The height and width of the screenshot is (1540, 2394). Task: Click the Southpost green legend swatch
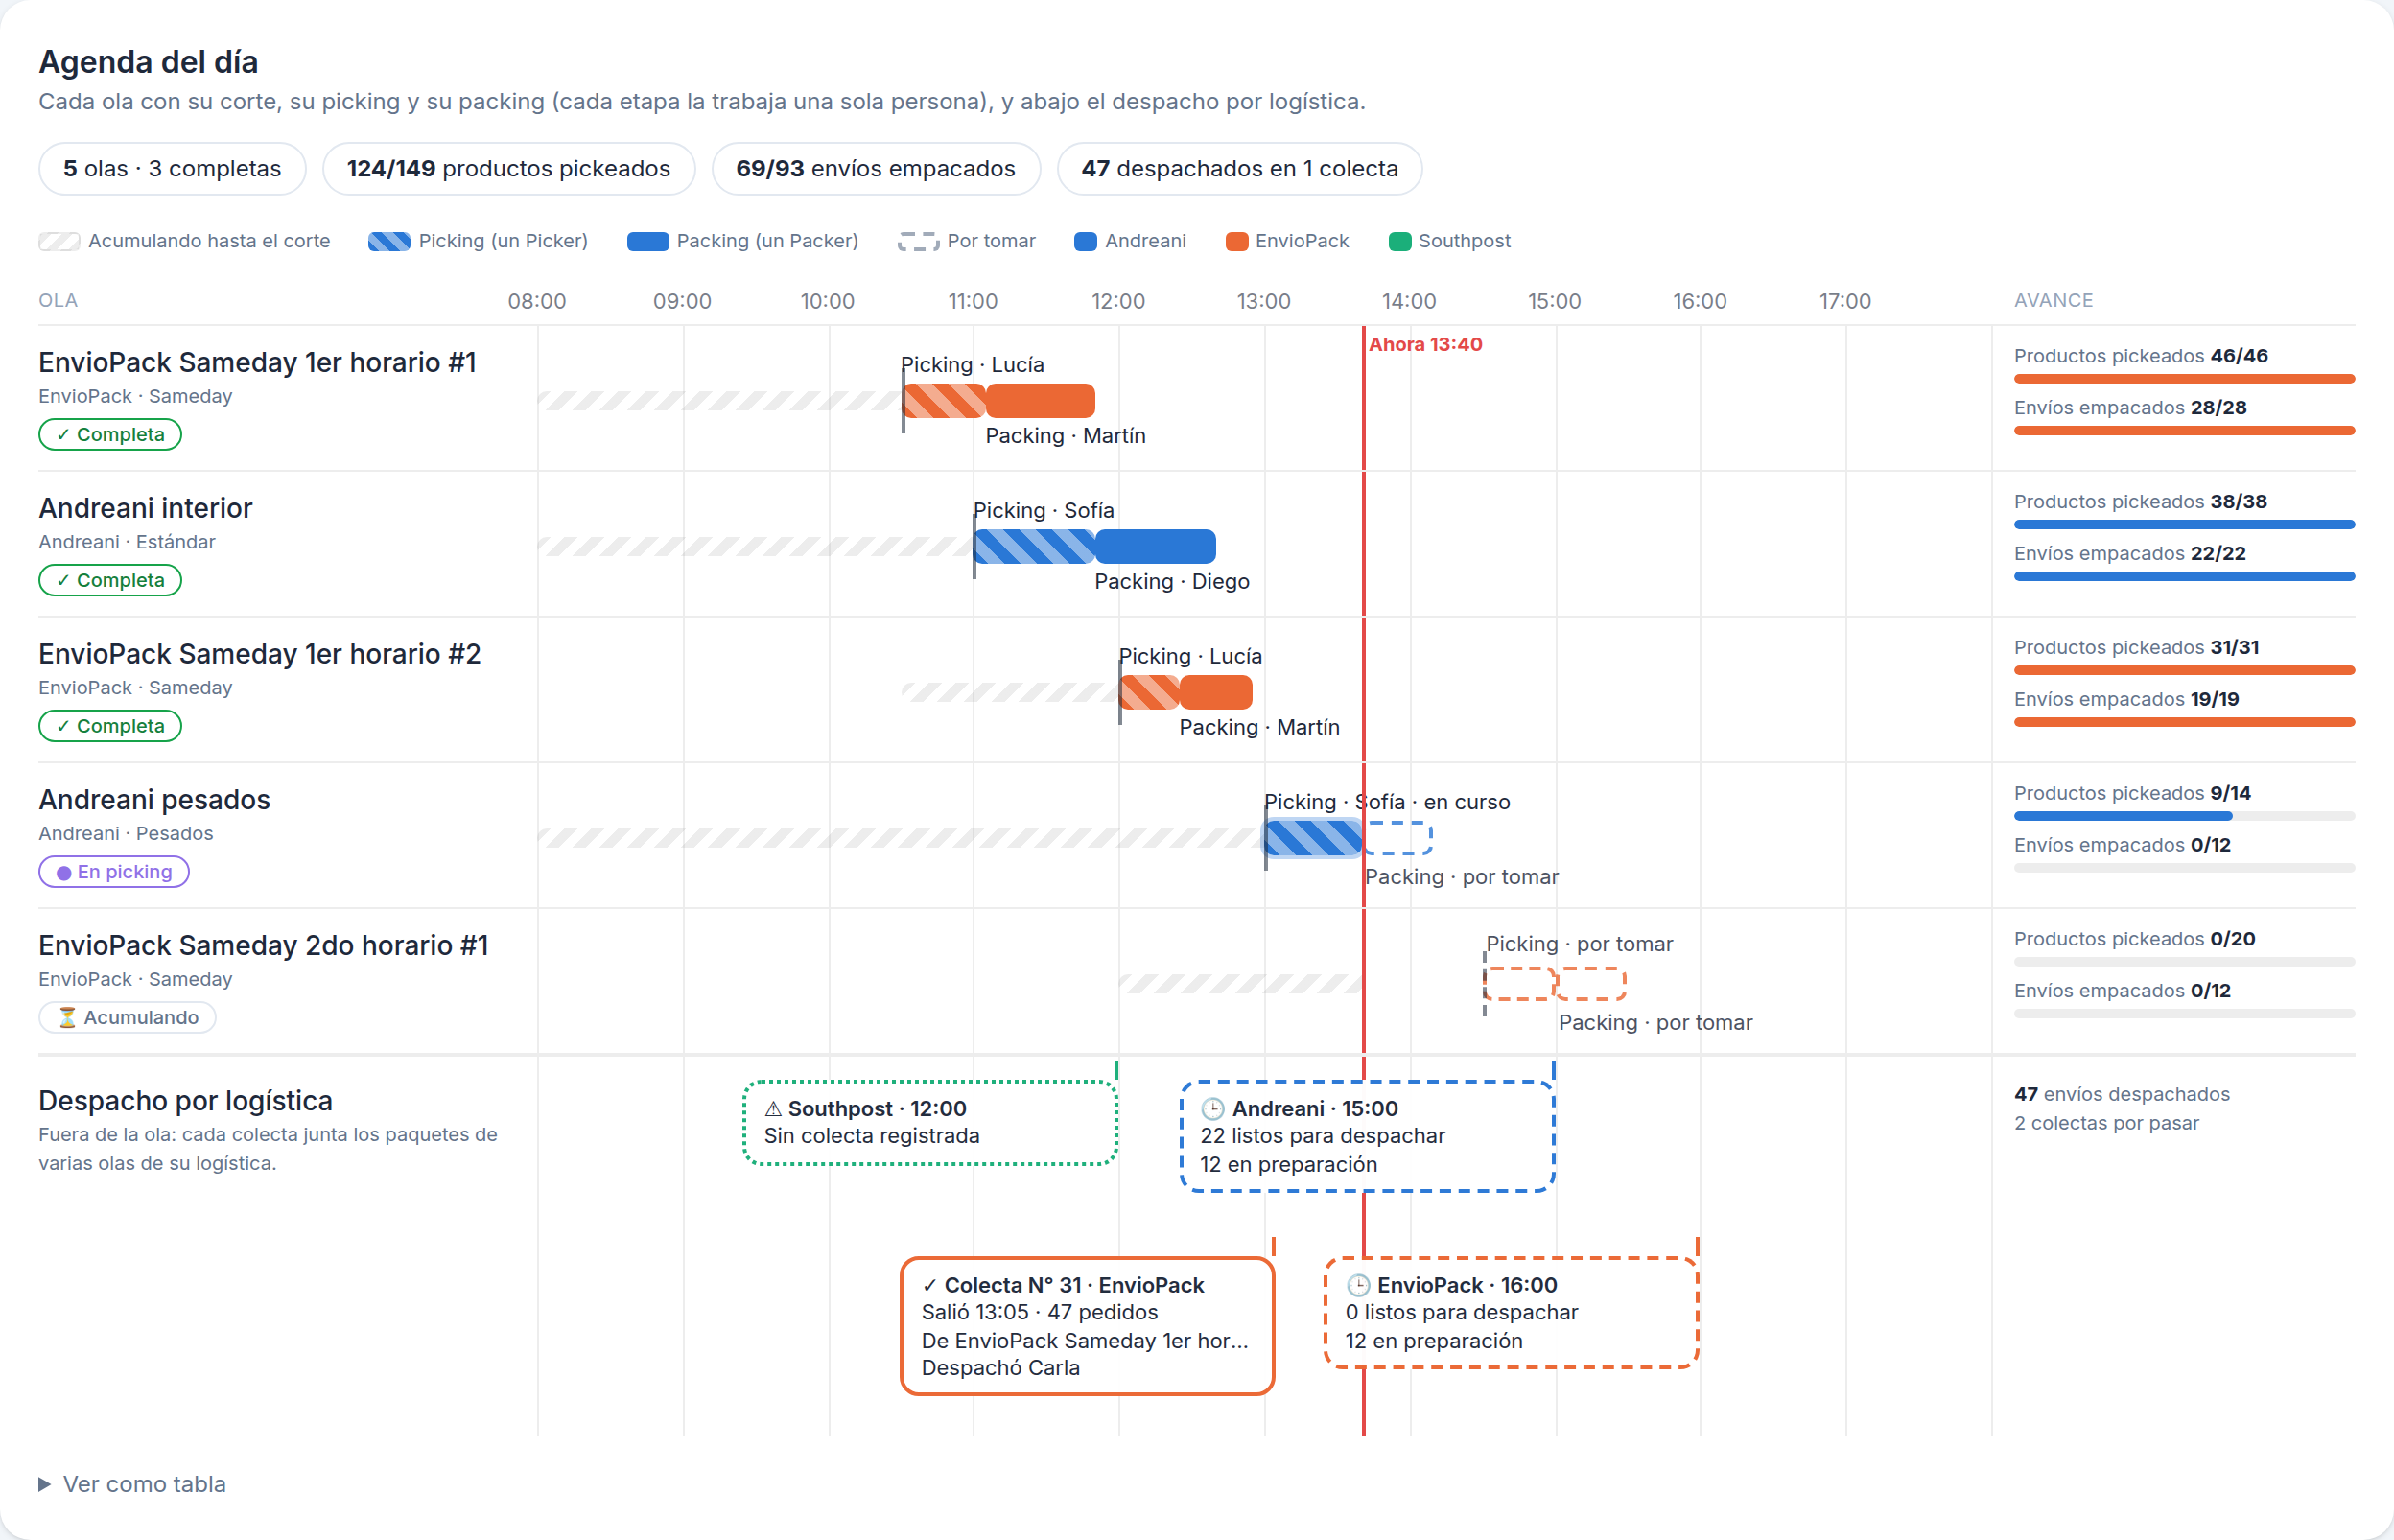pyautogui.click(x=1399, y=241)
